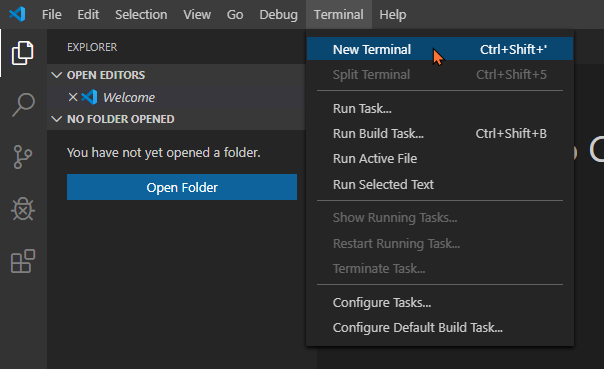Image resolution: width=604 pixels, height=369 pixels.
Task: Close the Welcome editor with the X
Action: coord(73,97)
